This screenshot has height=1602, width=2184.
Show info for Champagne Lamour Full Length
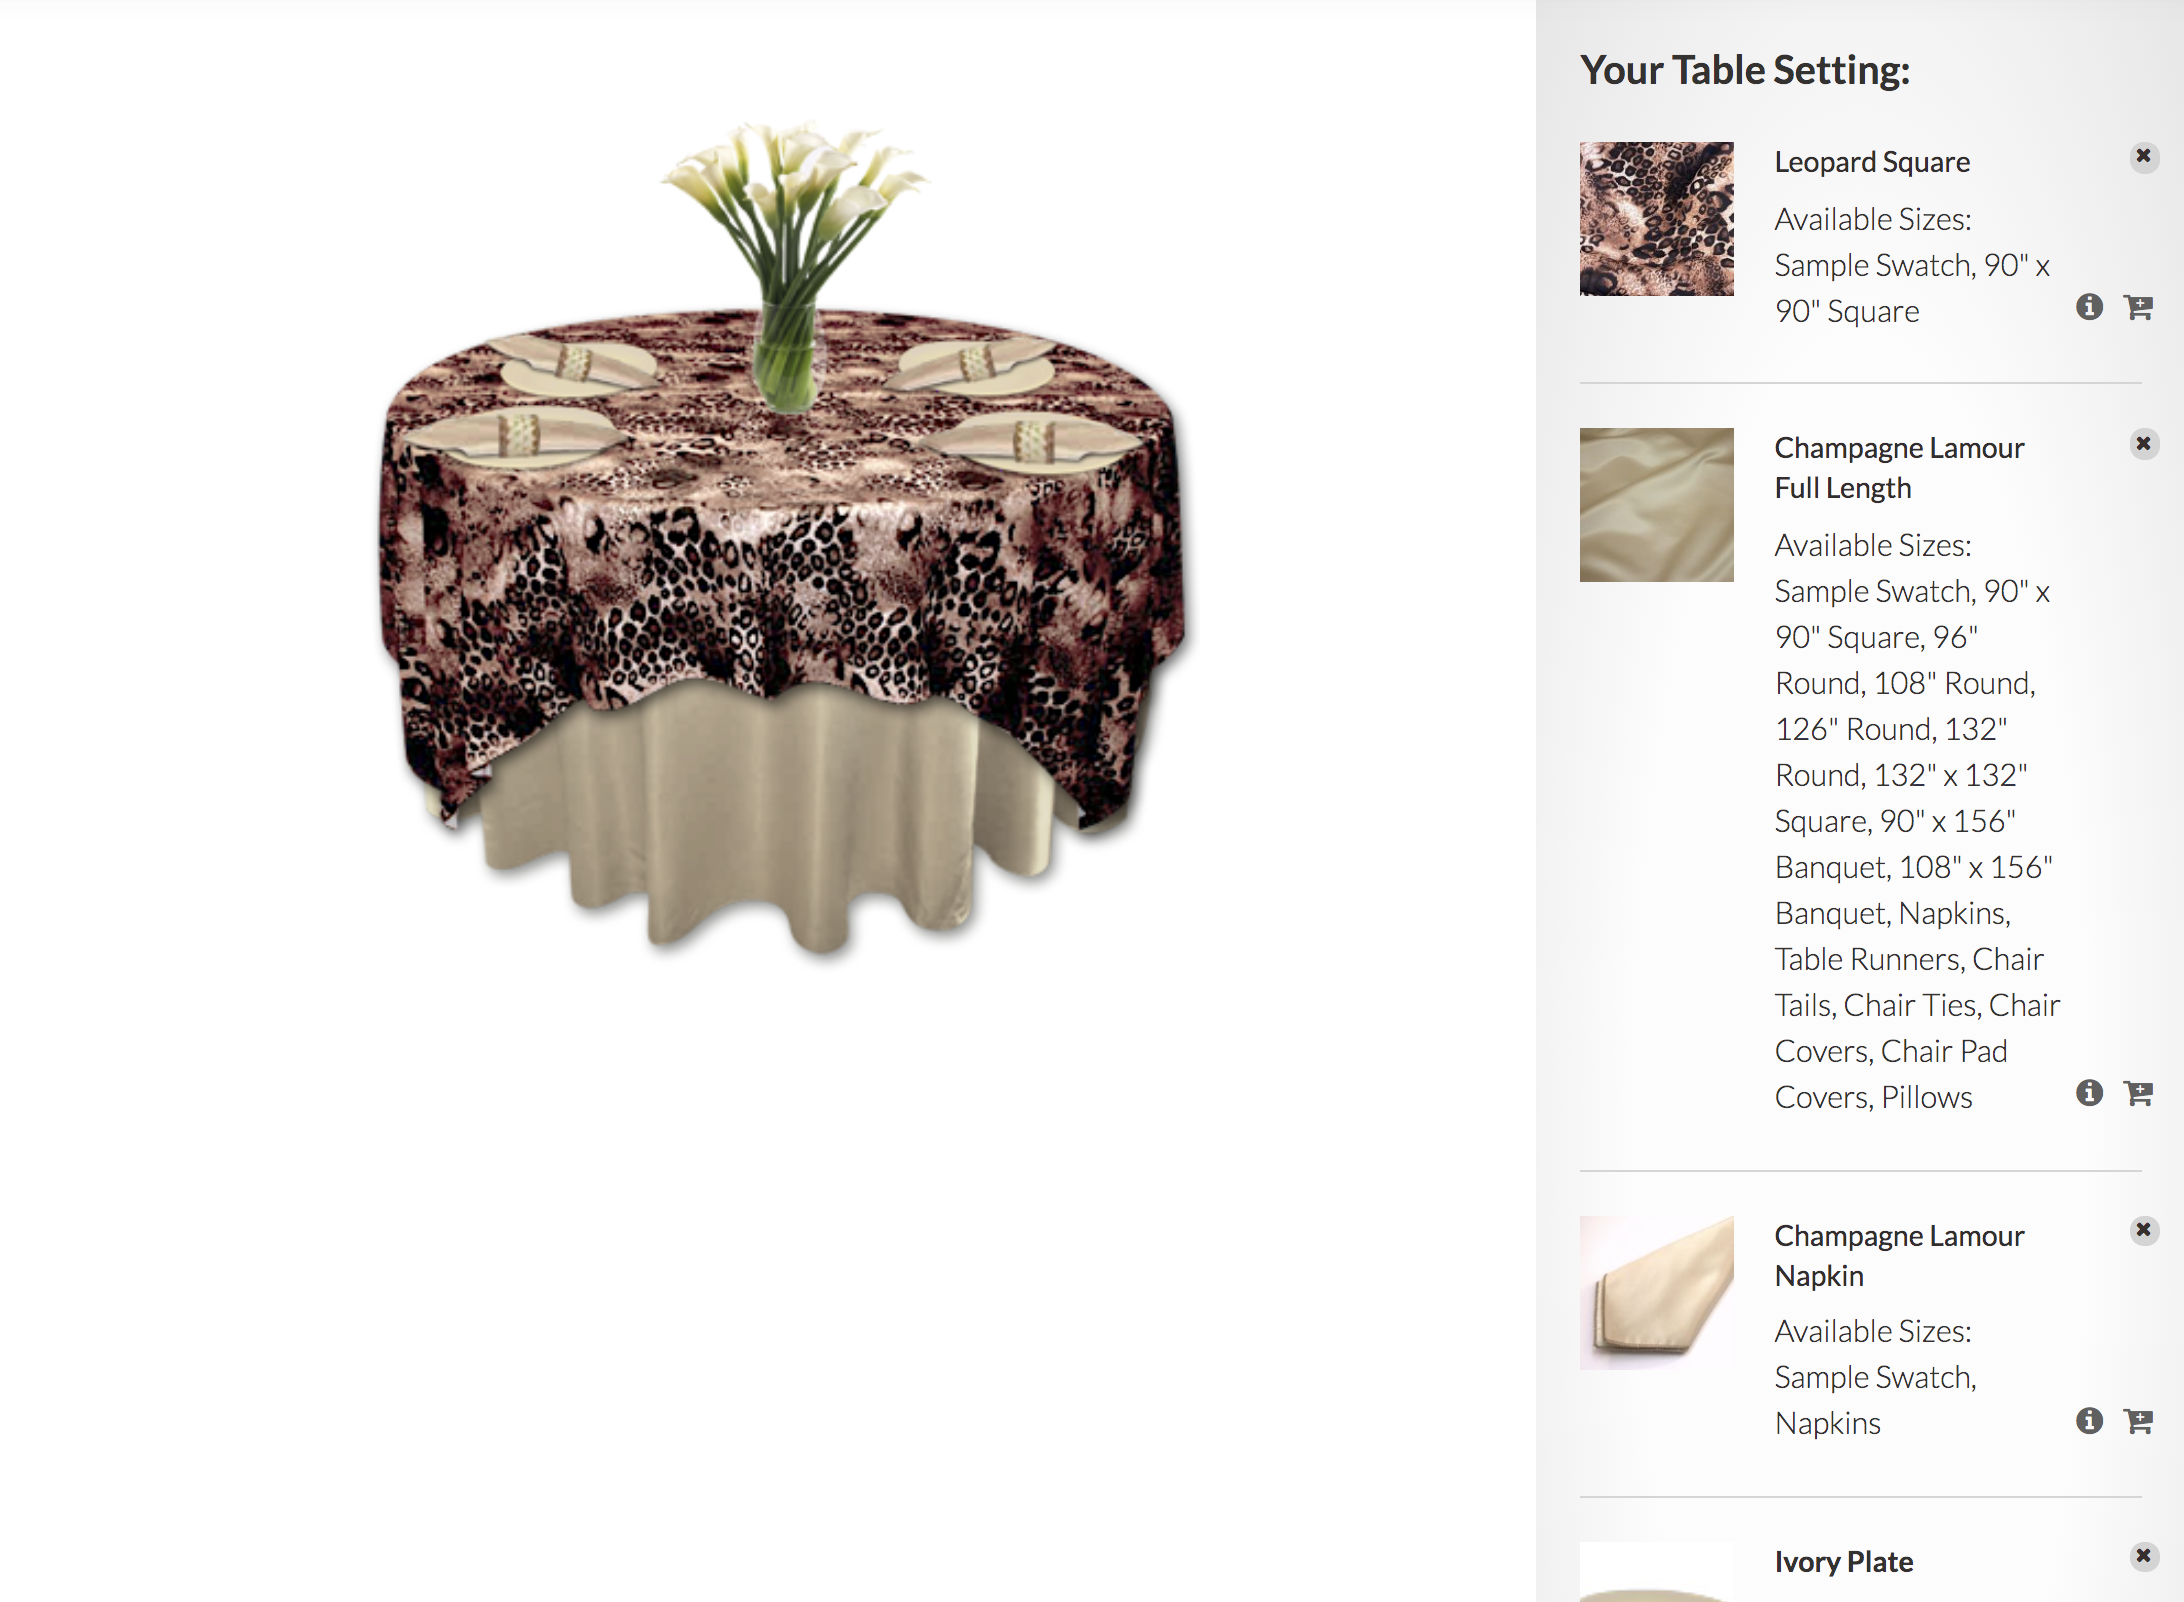[2089, 1093]
